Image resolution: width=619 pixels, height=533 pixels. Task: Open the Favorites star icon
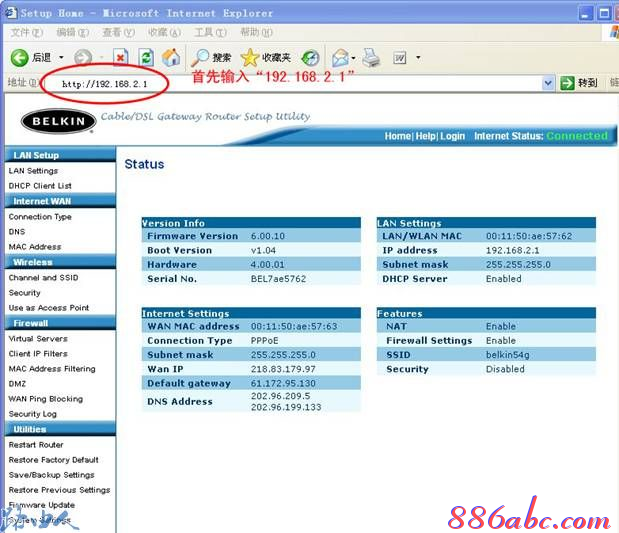(250, 58)
